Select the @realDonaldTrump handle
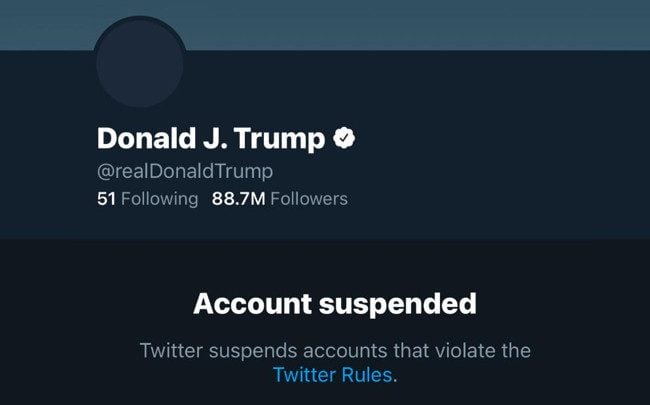Screen dimensions: 650x405 185,172
